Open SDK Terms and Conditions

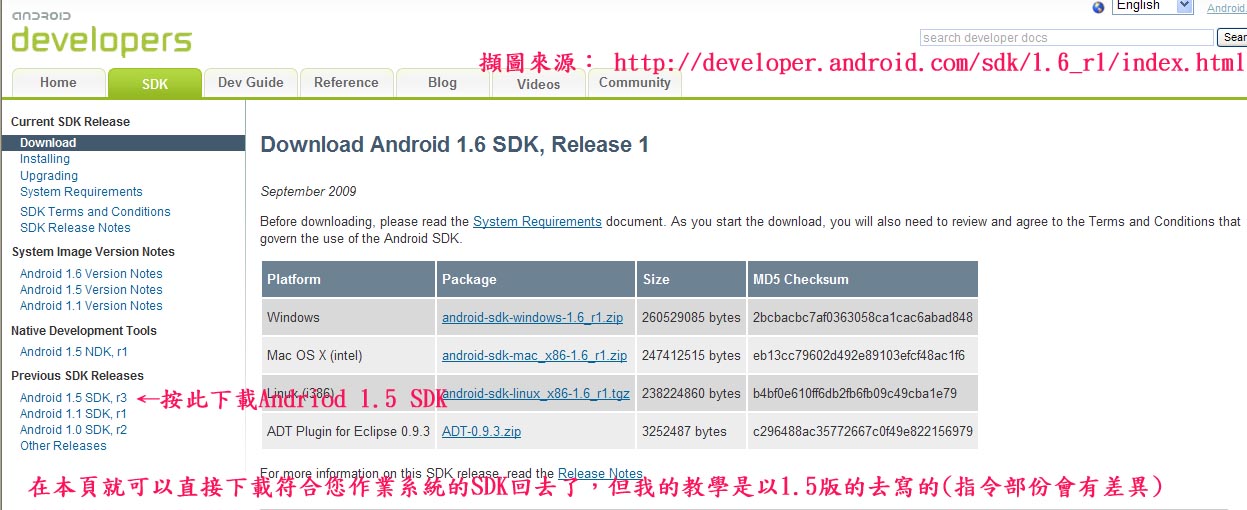(x=95, y=212)
